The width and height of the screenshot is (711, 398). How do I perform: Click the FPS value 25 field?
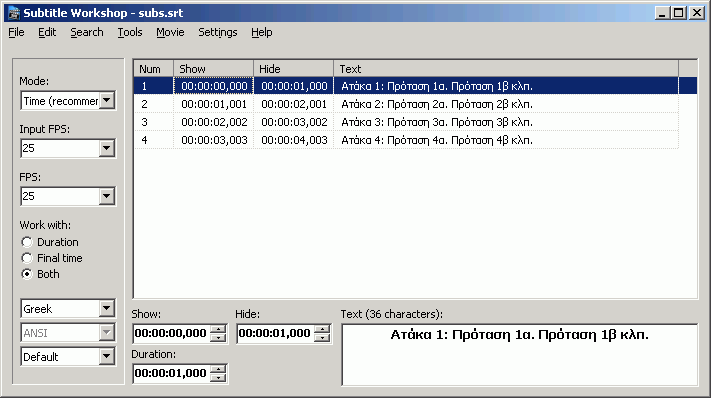click(x=60, y=196)
